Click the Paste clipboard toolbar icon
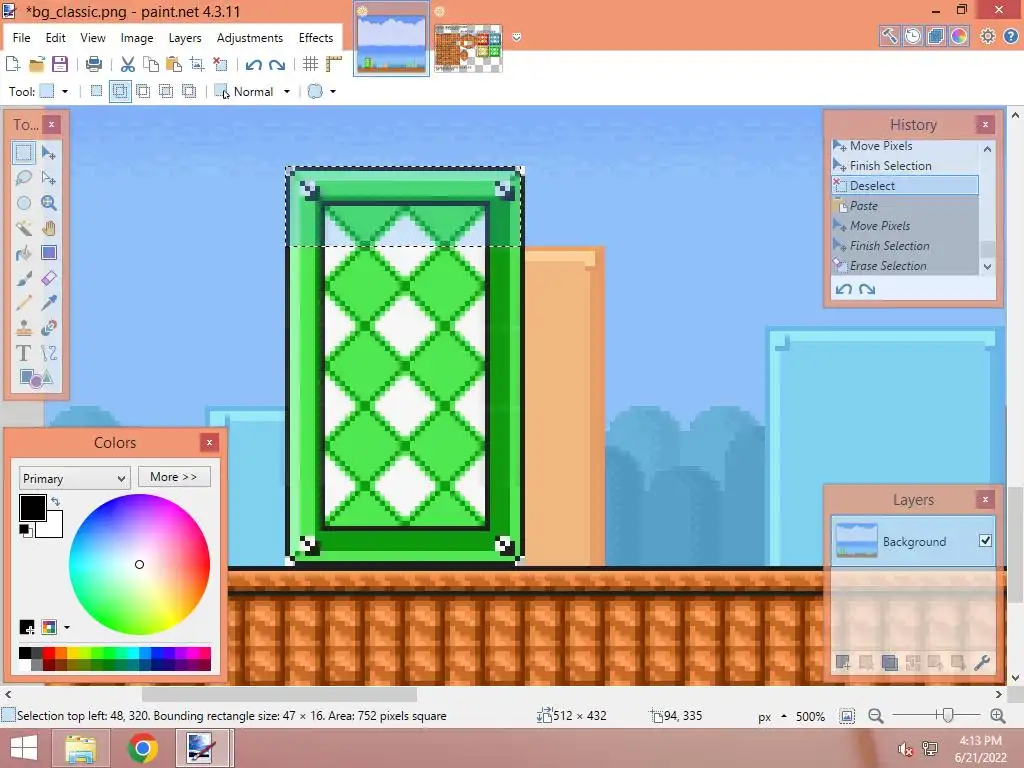Screen dimensions: 1024x768 click(x=174, y=64)
